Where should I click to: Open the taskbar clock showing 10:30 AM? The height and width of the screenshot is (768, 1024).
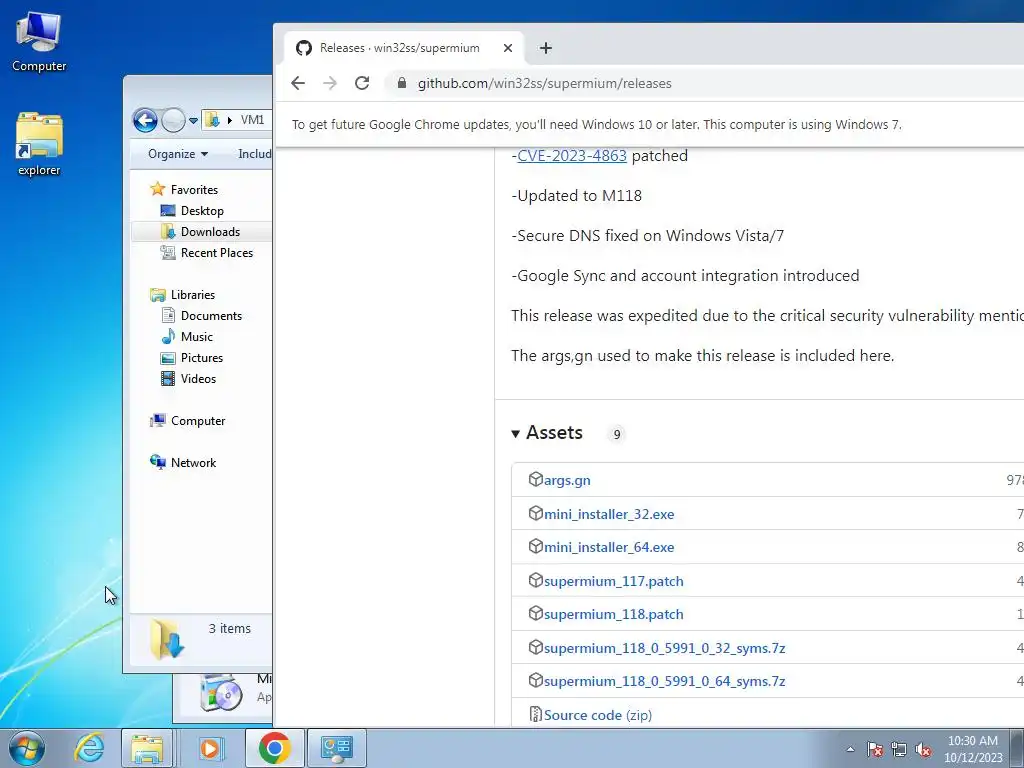point(973,748)
